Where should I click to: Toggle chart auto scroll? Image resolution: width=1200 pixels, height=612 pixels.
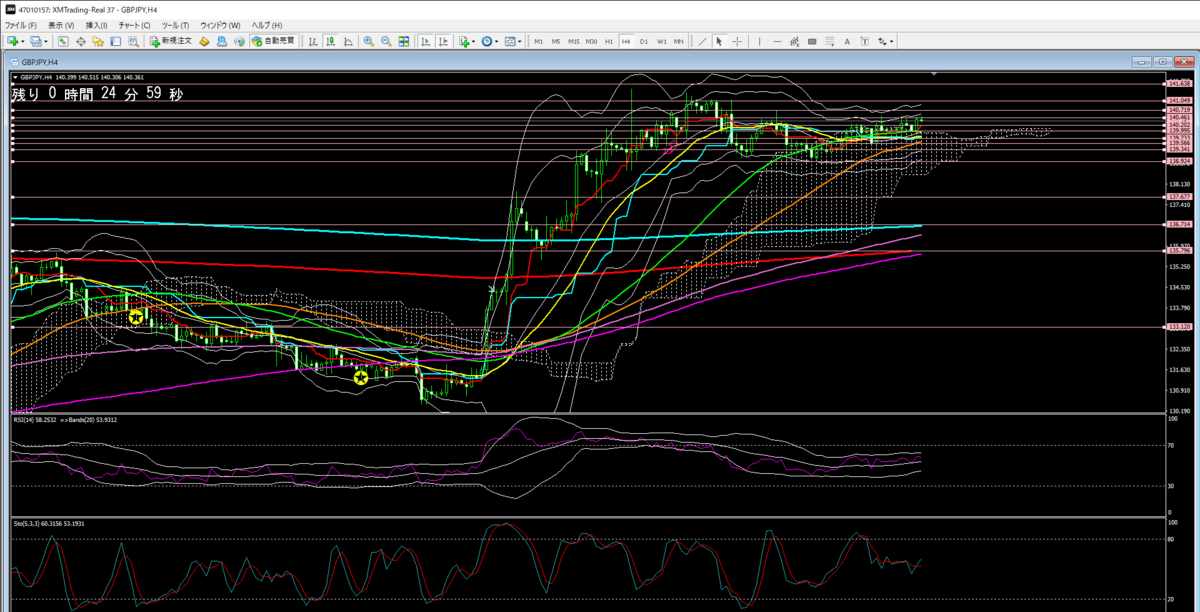pos(425,41)
